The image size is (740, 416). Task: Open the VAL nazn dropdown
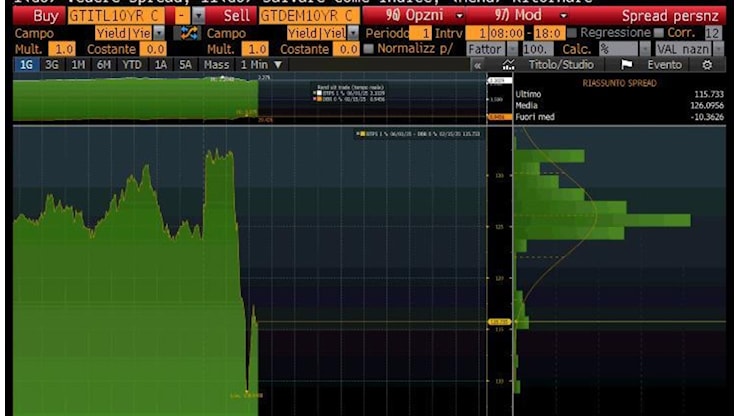(718, 49)
